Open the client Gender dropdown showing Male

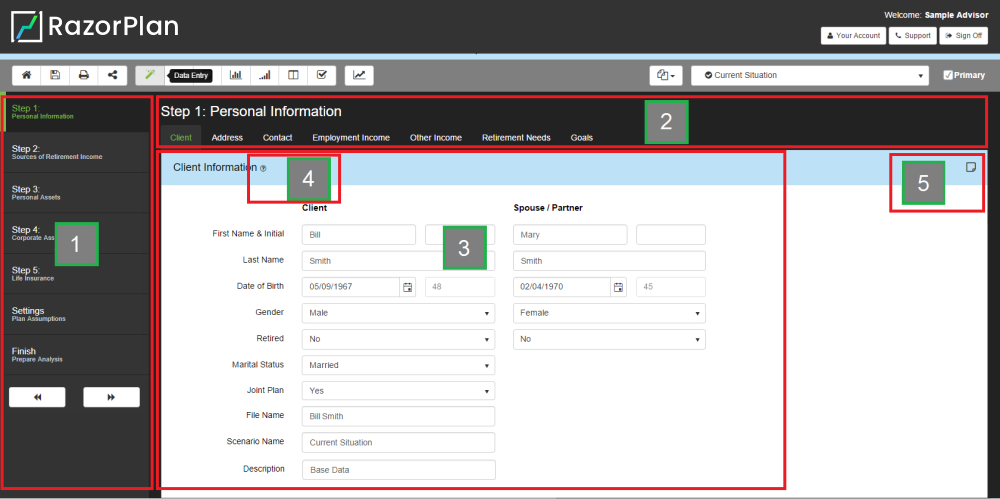398,313
